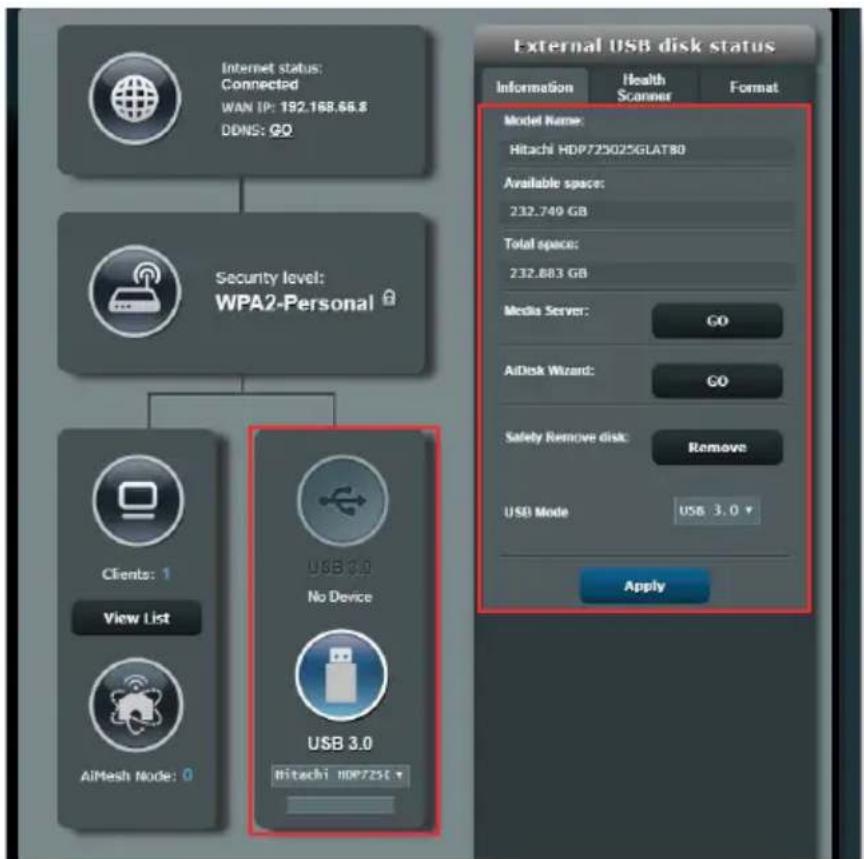The image size is (864, 859).
Task: Click the Total space 232.883 GB value
Action: (548, 273)
